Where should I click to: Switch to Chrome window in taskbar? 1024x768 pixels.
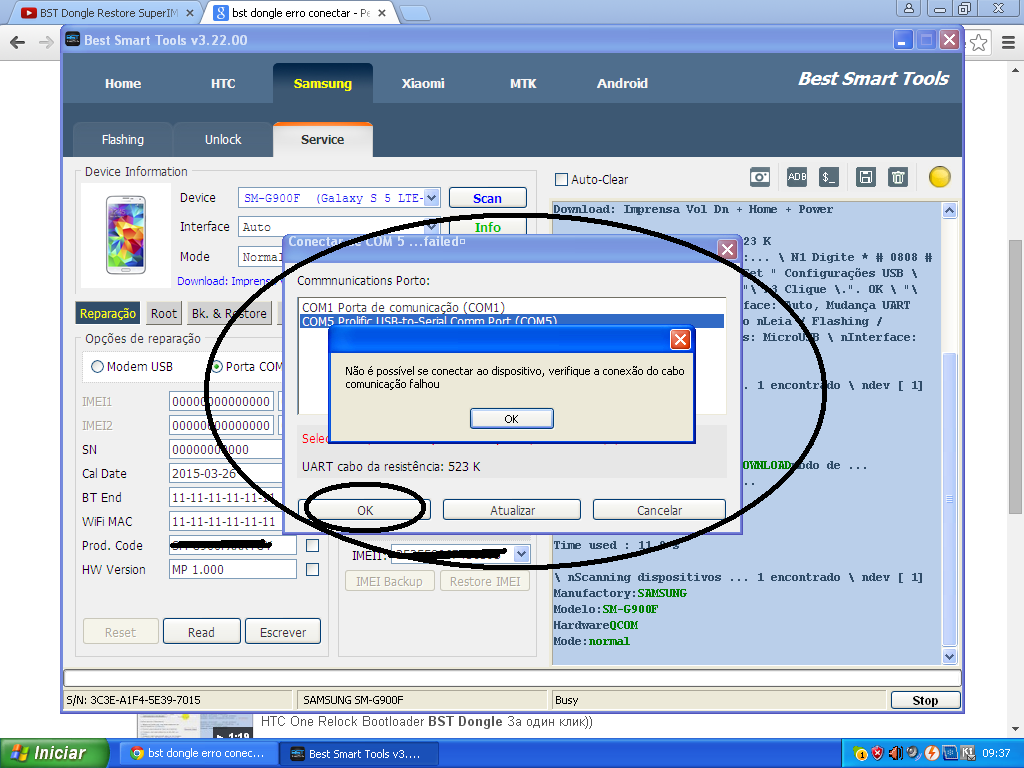[198, 753]
